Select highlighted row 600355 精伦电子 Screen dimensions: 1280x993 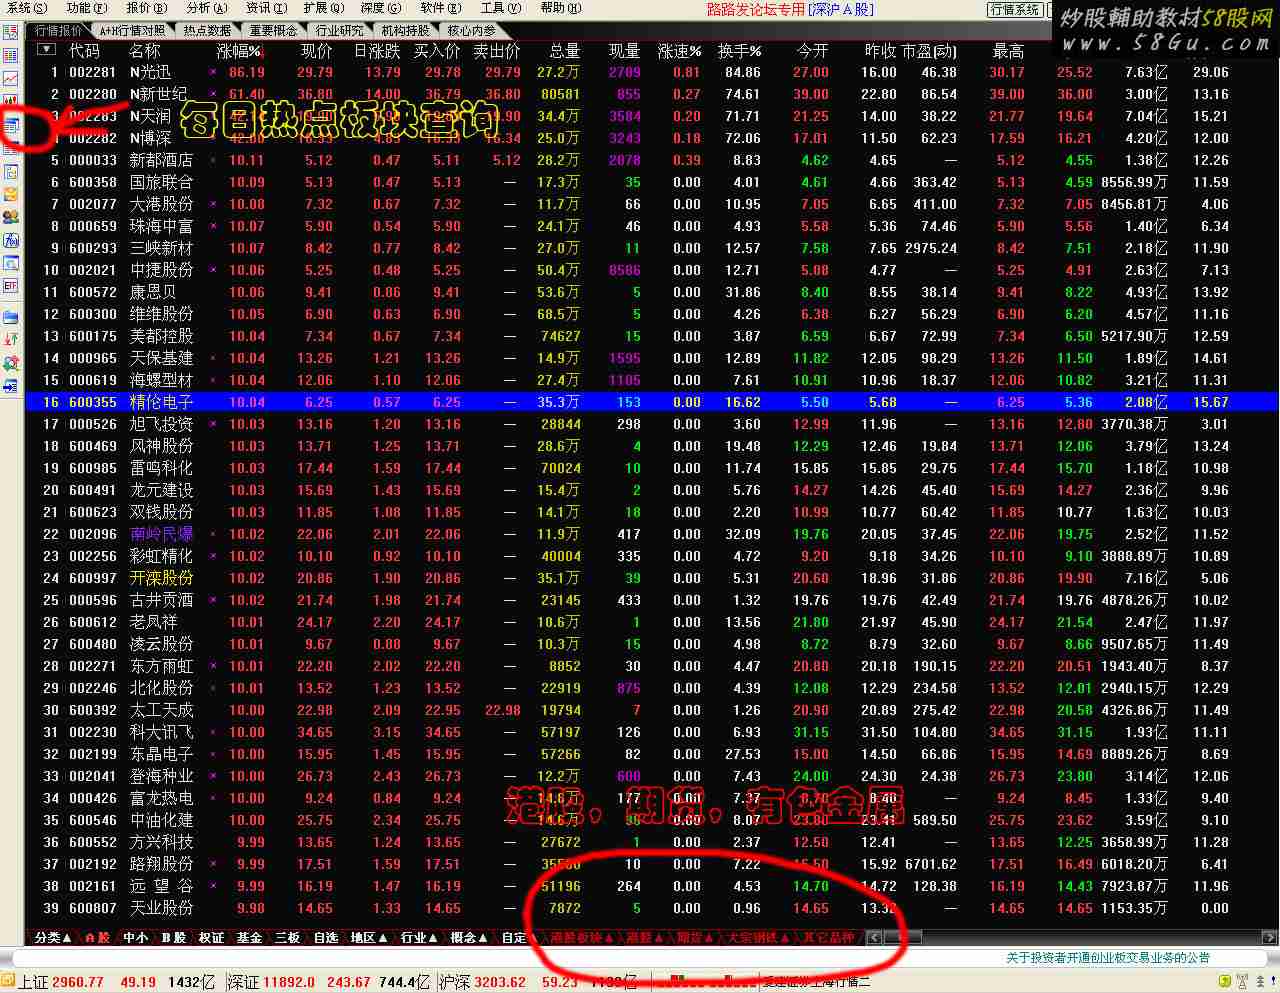tap(652, 402)
